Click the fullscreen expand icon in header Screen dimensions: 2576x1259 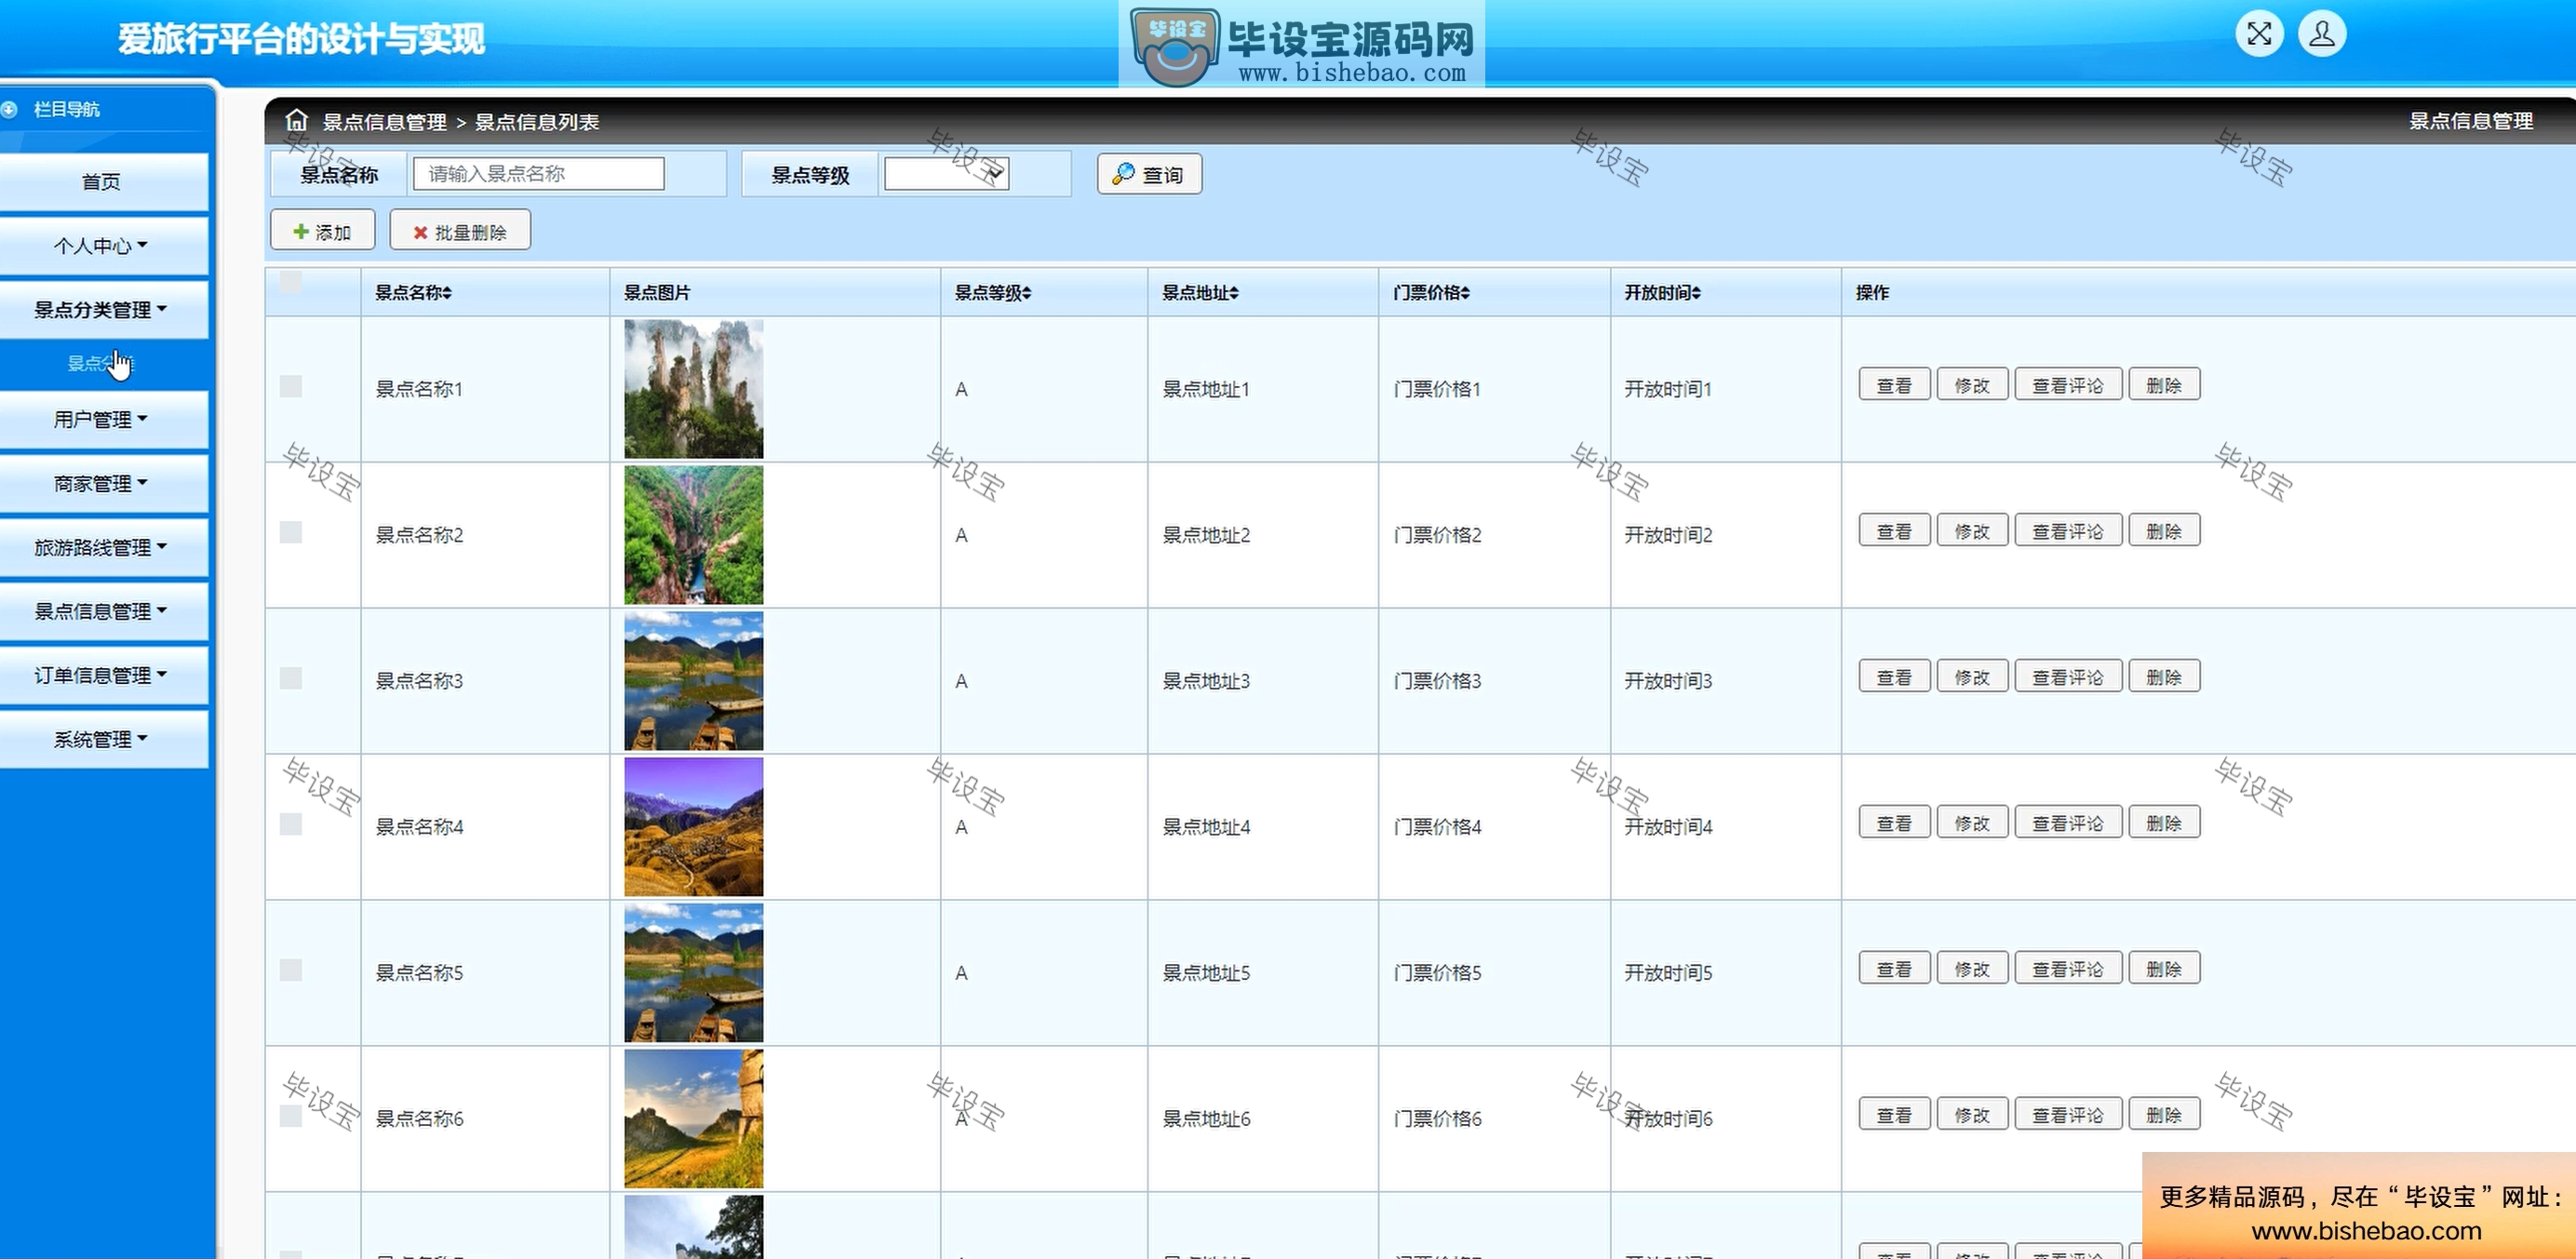[2259, 34]
